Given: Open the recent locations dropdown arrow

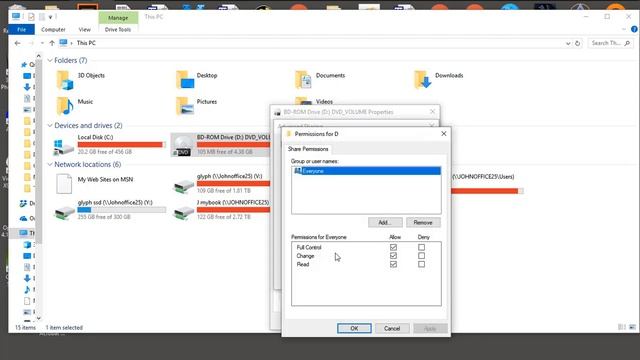Looking at the screenshot, I should pos(42,43).
